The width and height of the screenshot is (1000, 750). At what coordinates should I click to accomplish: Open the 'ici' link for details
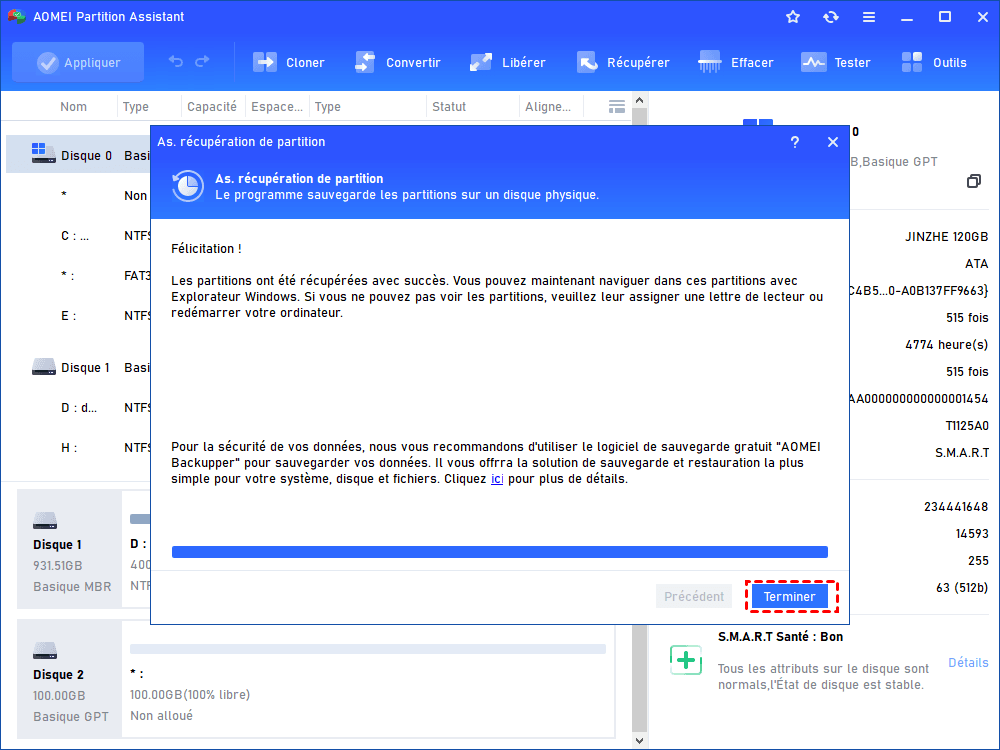pyautogui.click(x=497, y=479)
